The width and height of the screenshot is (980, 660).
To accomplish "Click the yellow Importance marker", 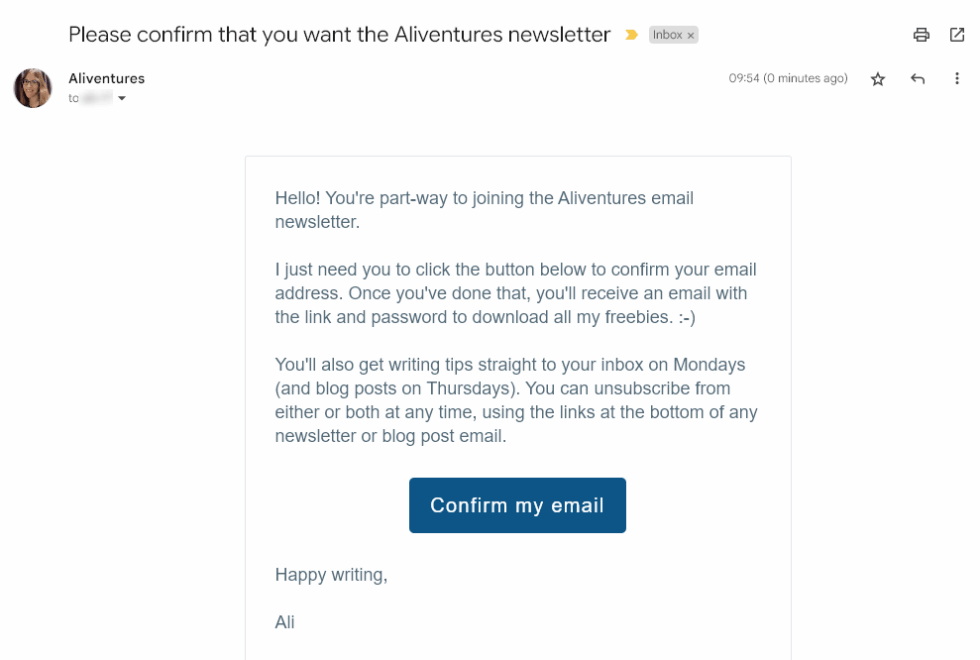I will coord(630,34).
